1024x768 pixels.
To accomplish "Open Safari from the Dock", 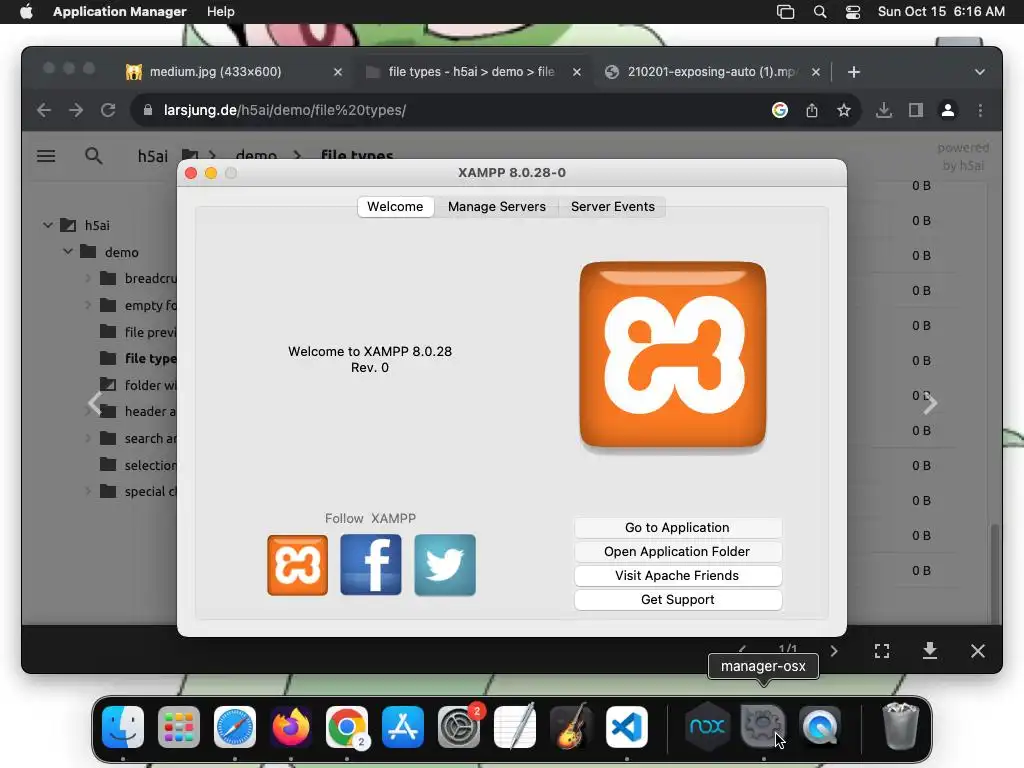I will [x=234, y=727].
